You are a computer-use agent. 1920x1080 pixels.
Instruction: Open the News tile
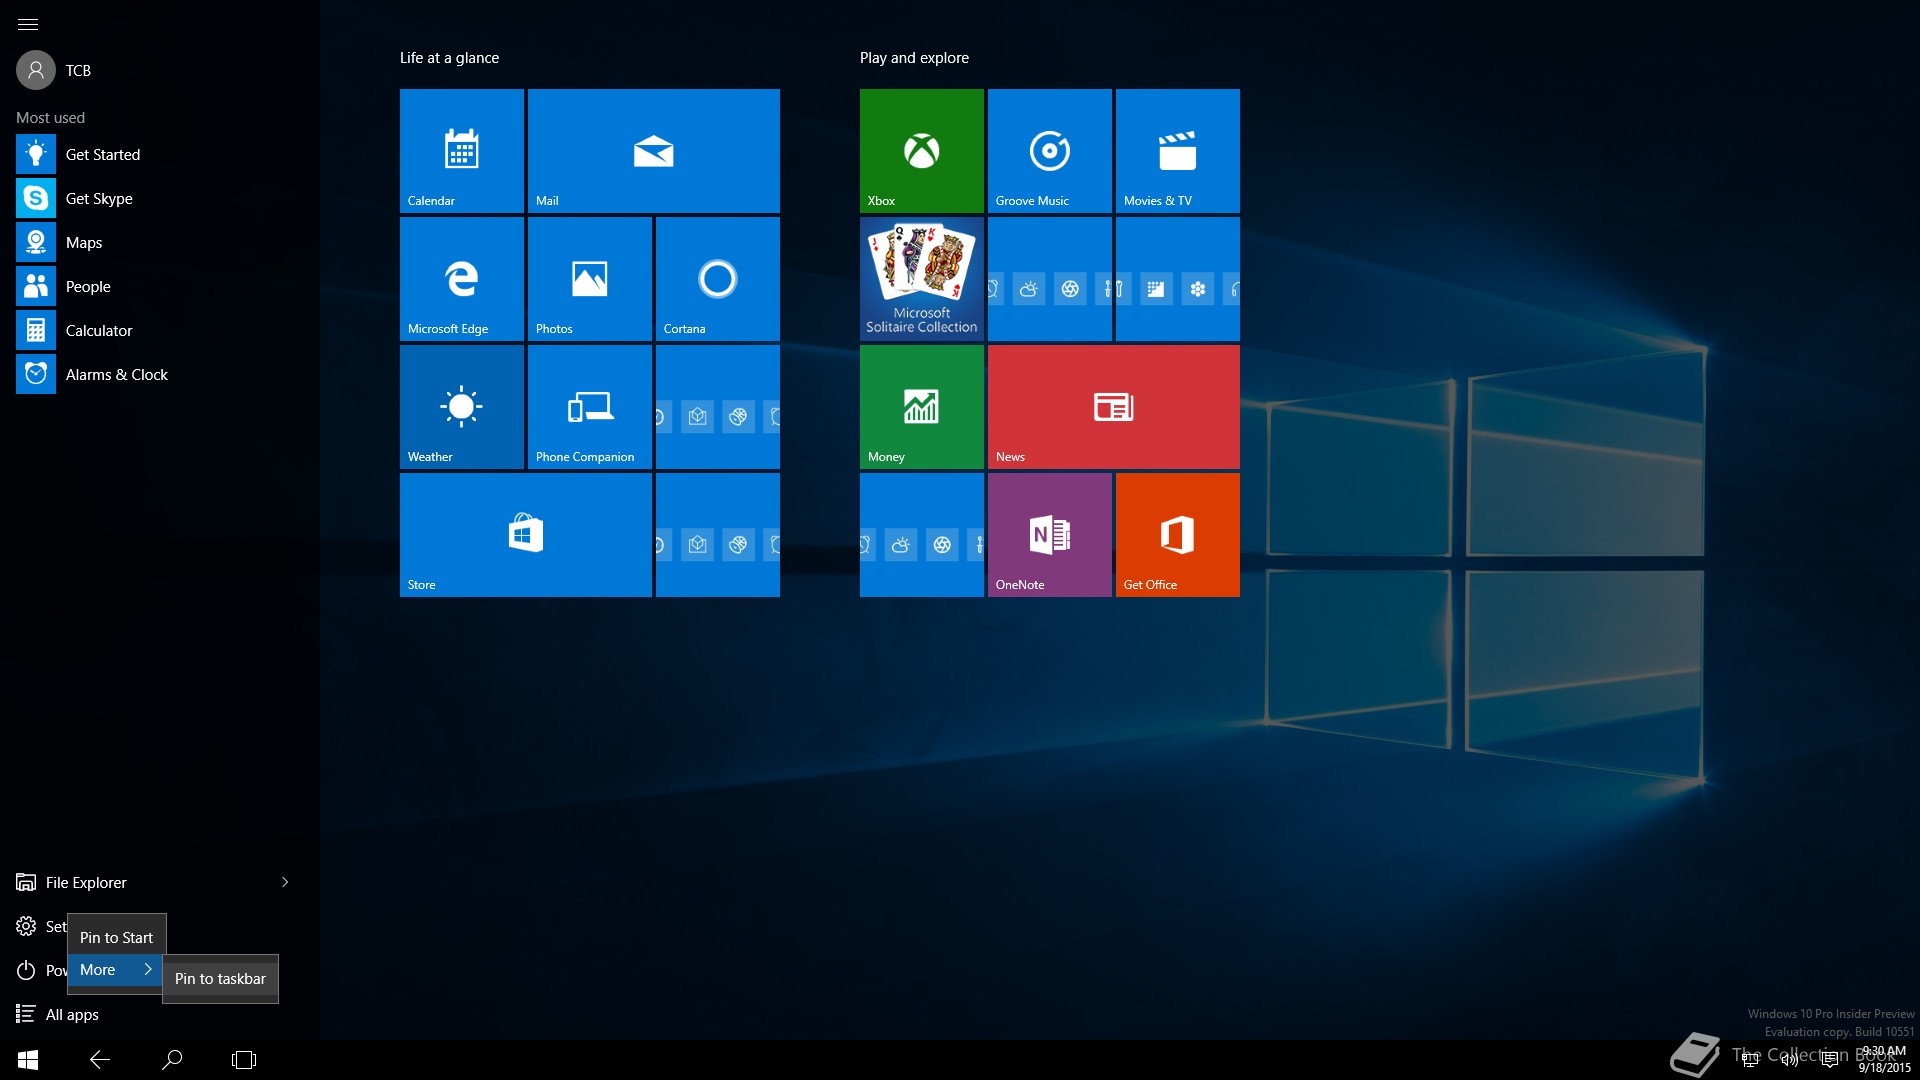[x=1113, y=407]
